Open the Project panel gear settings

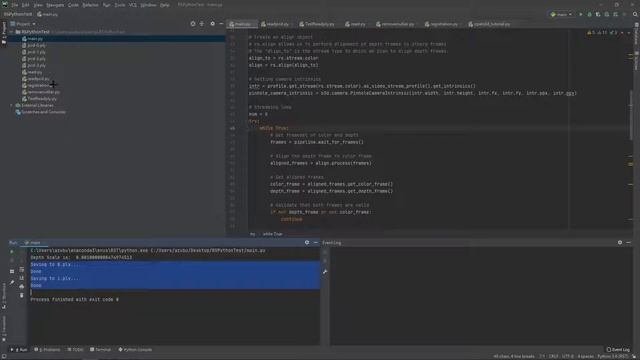point(212,24)
